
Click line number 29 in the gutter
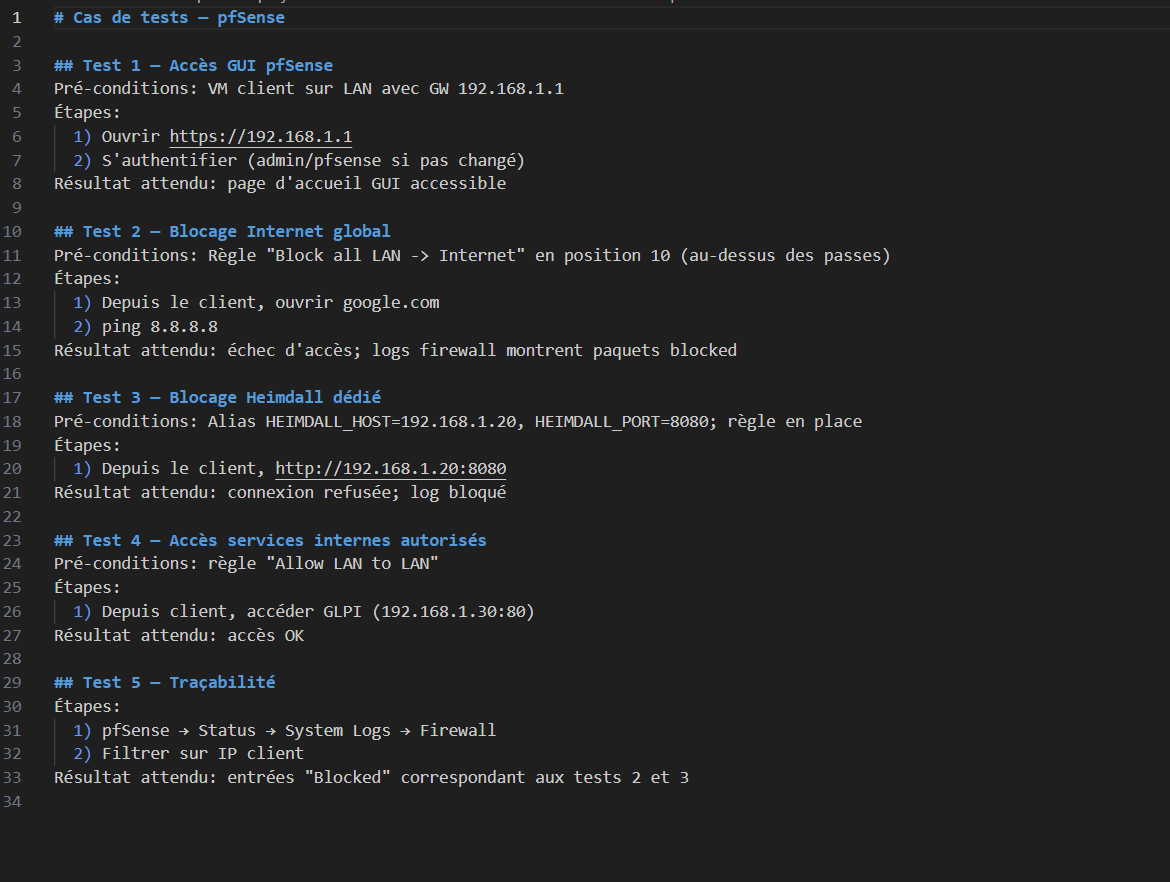pyautogui.click(x=16, y=683)
